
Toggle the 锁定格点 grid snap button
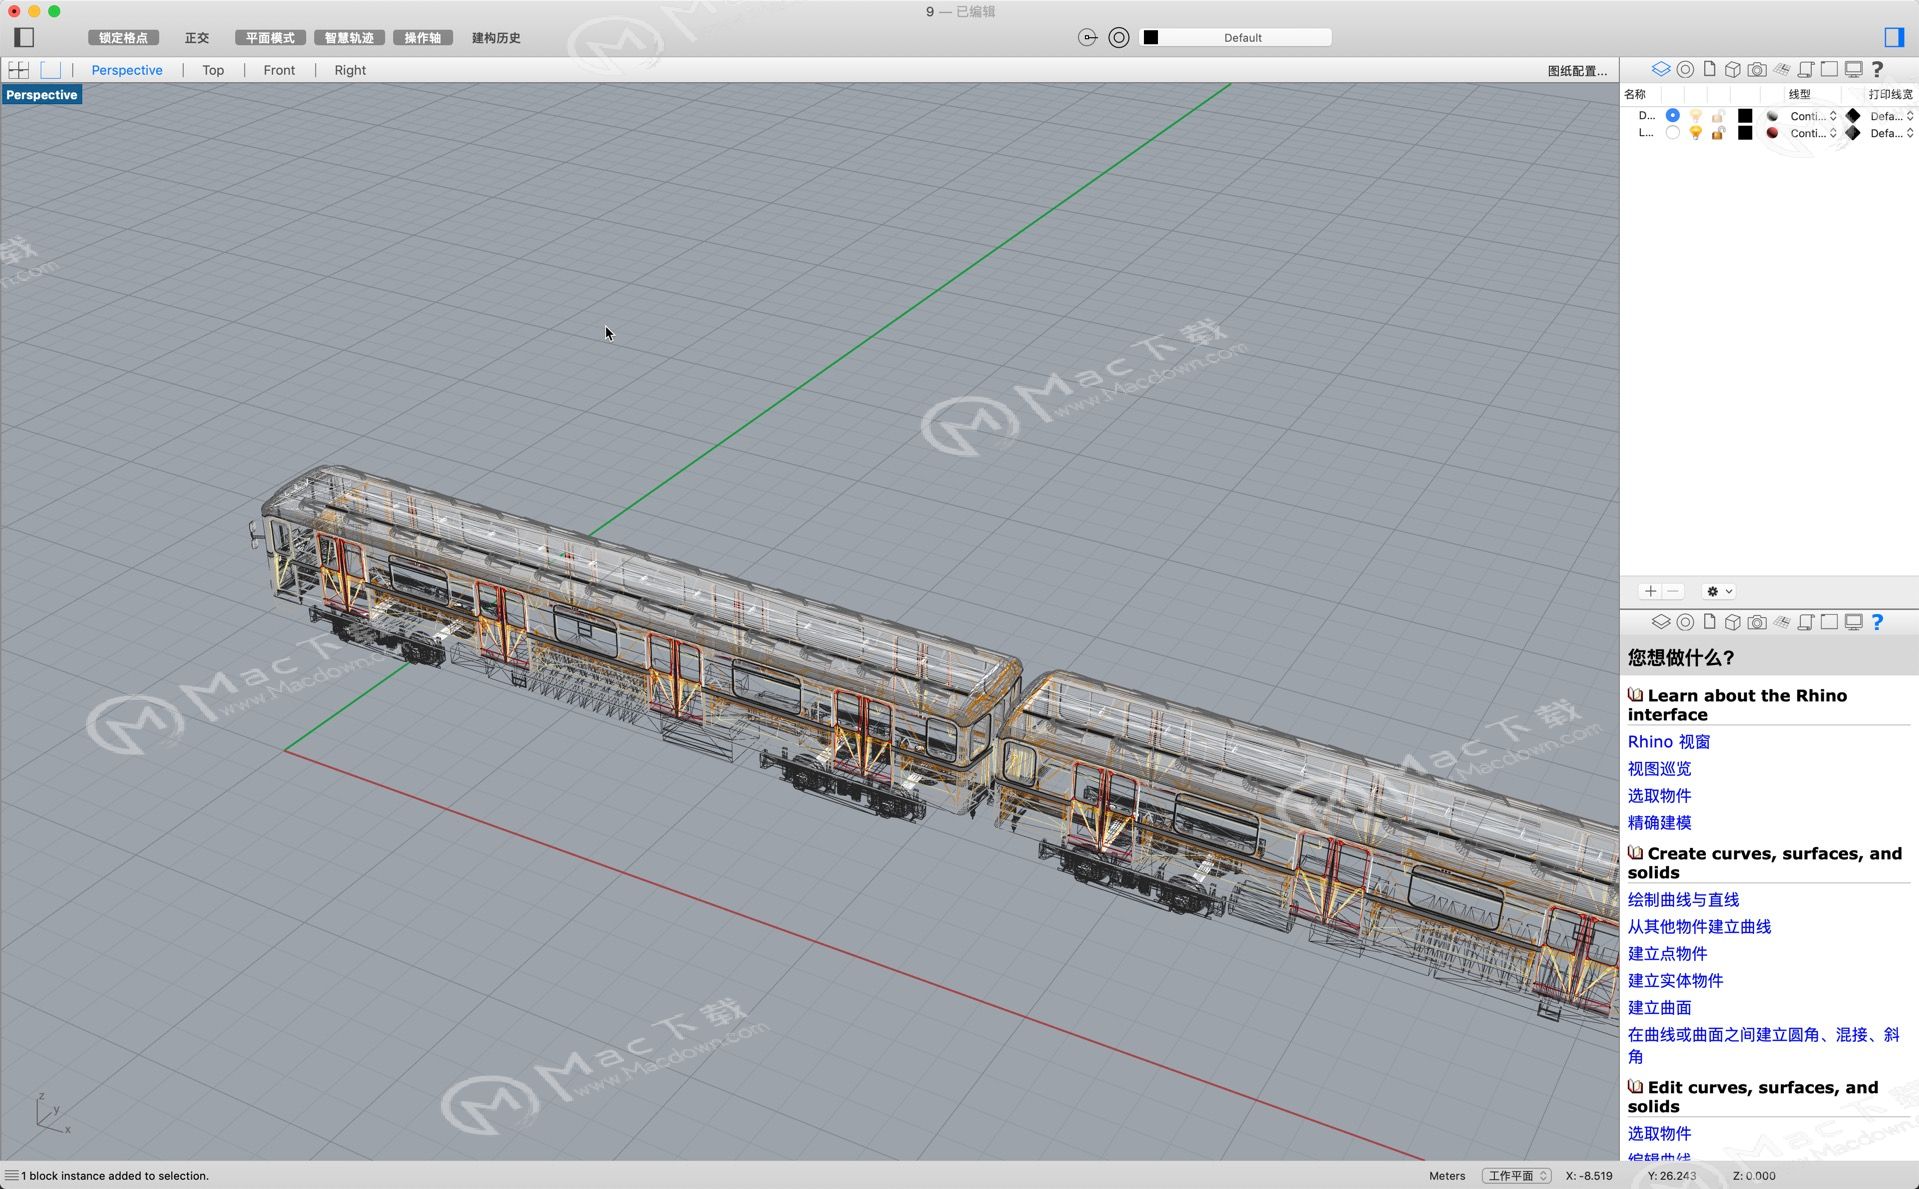click(123, 37)
